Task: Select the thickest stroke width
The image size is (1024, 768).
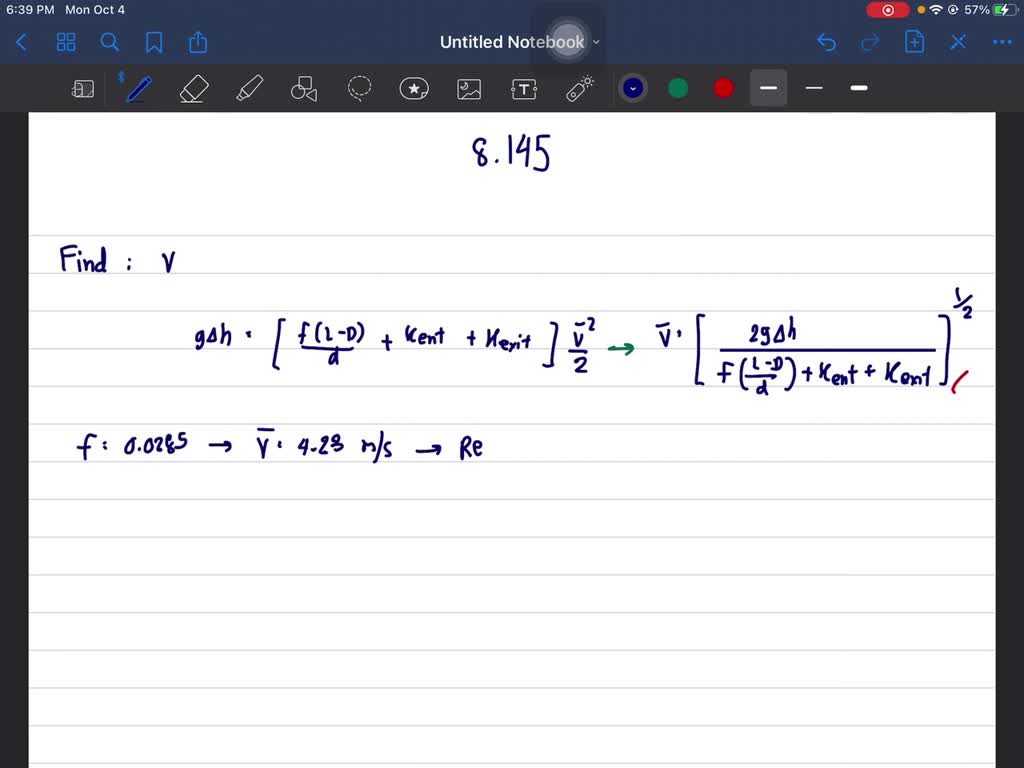Action: pyautogui.click(x=859, y=88)
